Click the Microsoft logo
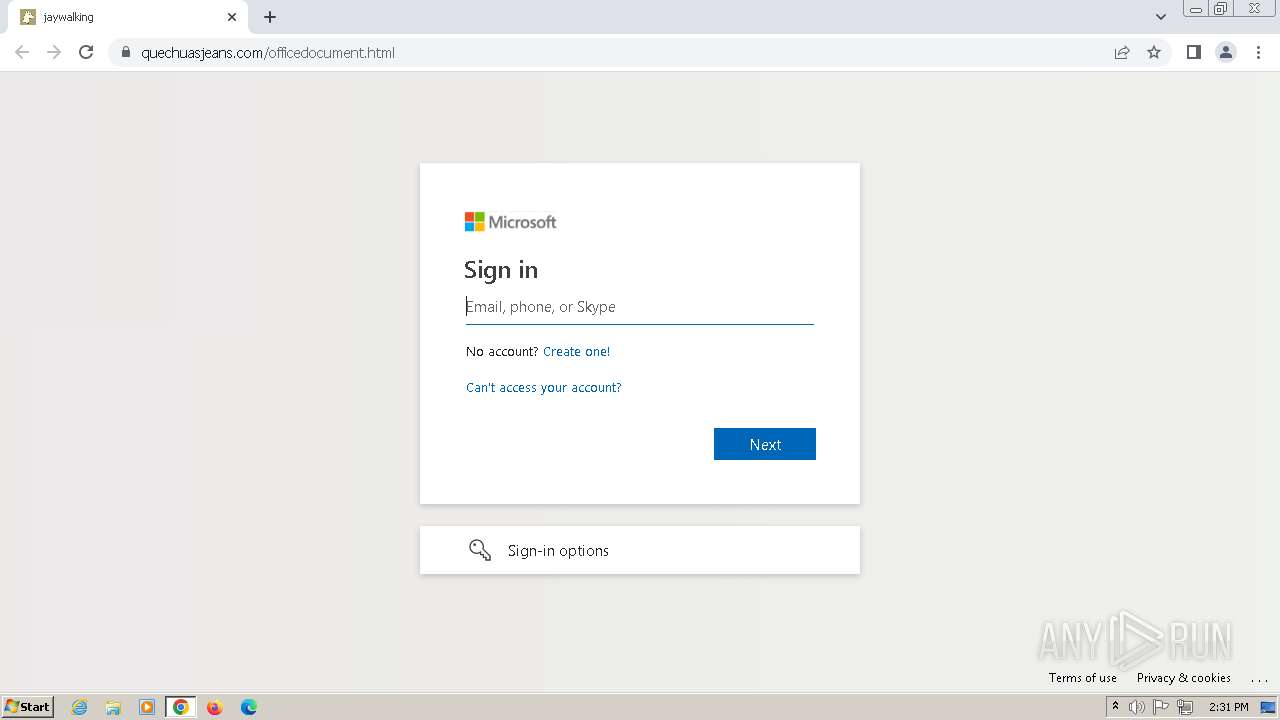 [510, 222]
